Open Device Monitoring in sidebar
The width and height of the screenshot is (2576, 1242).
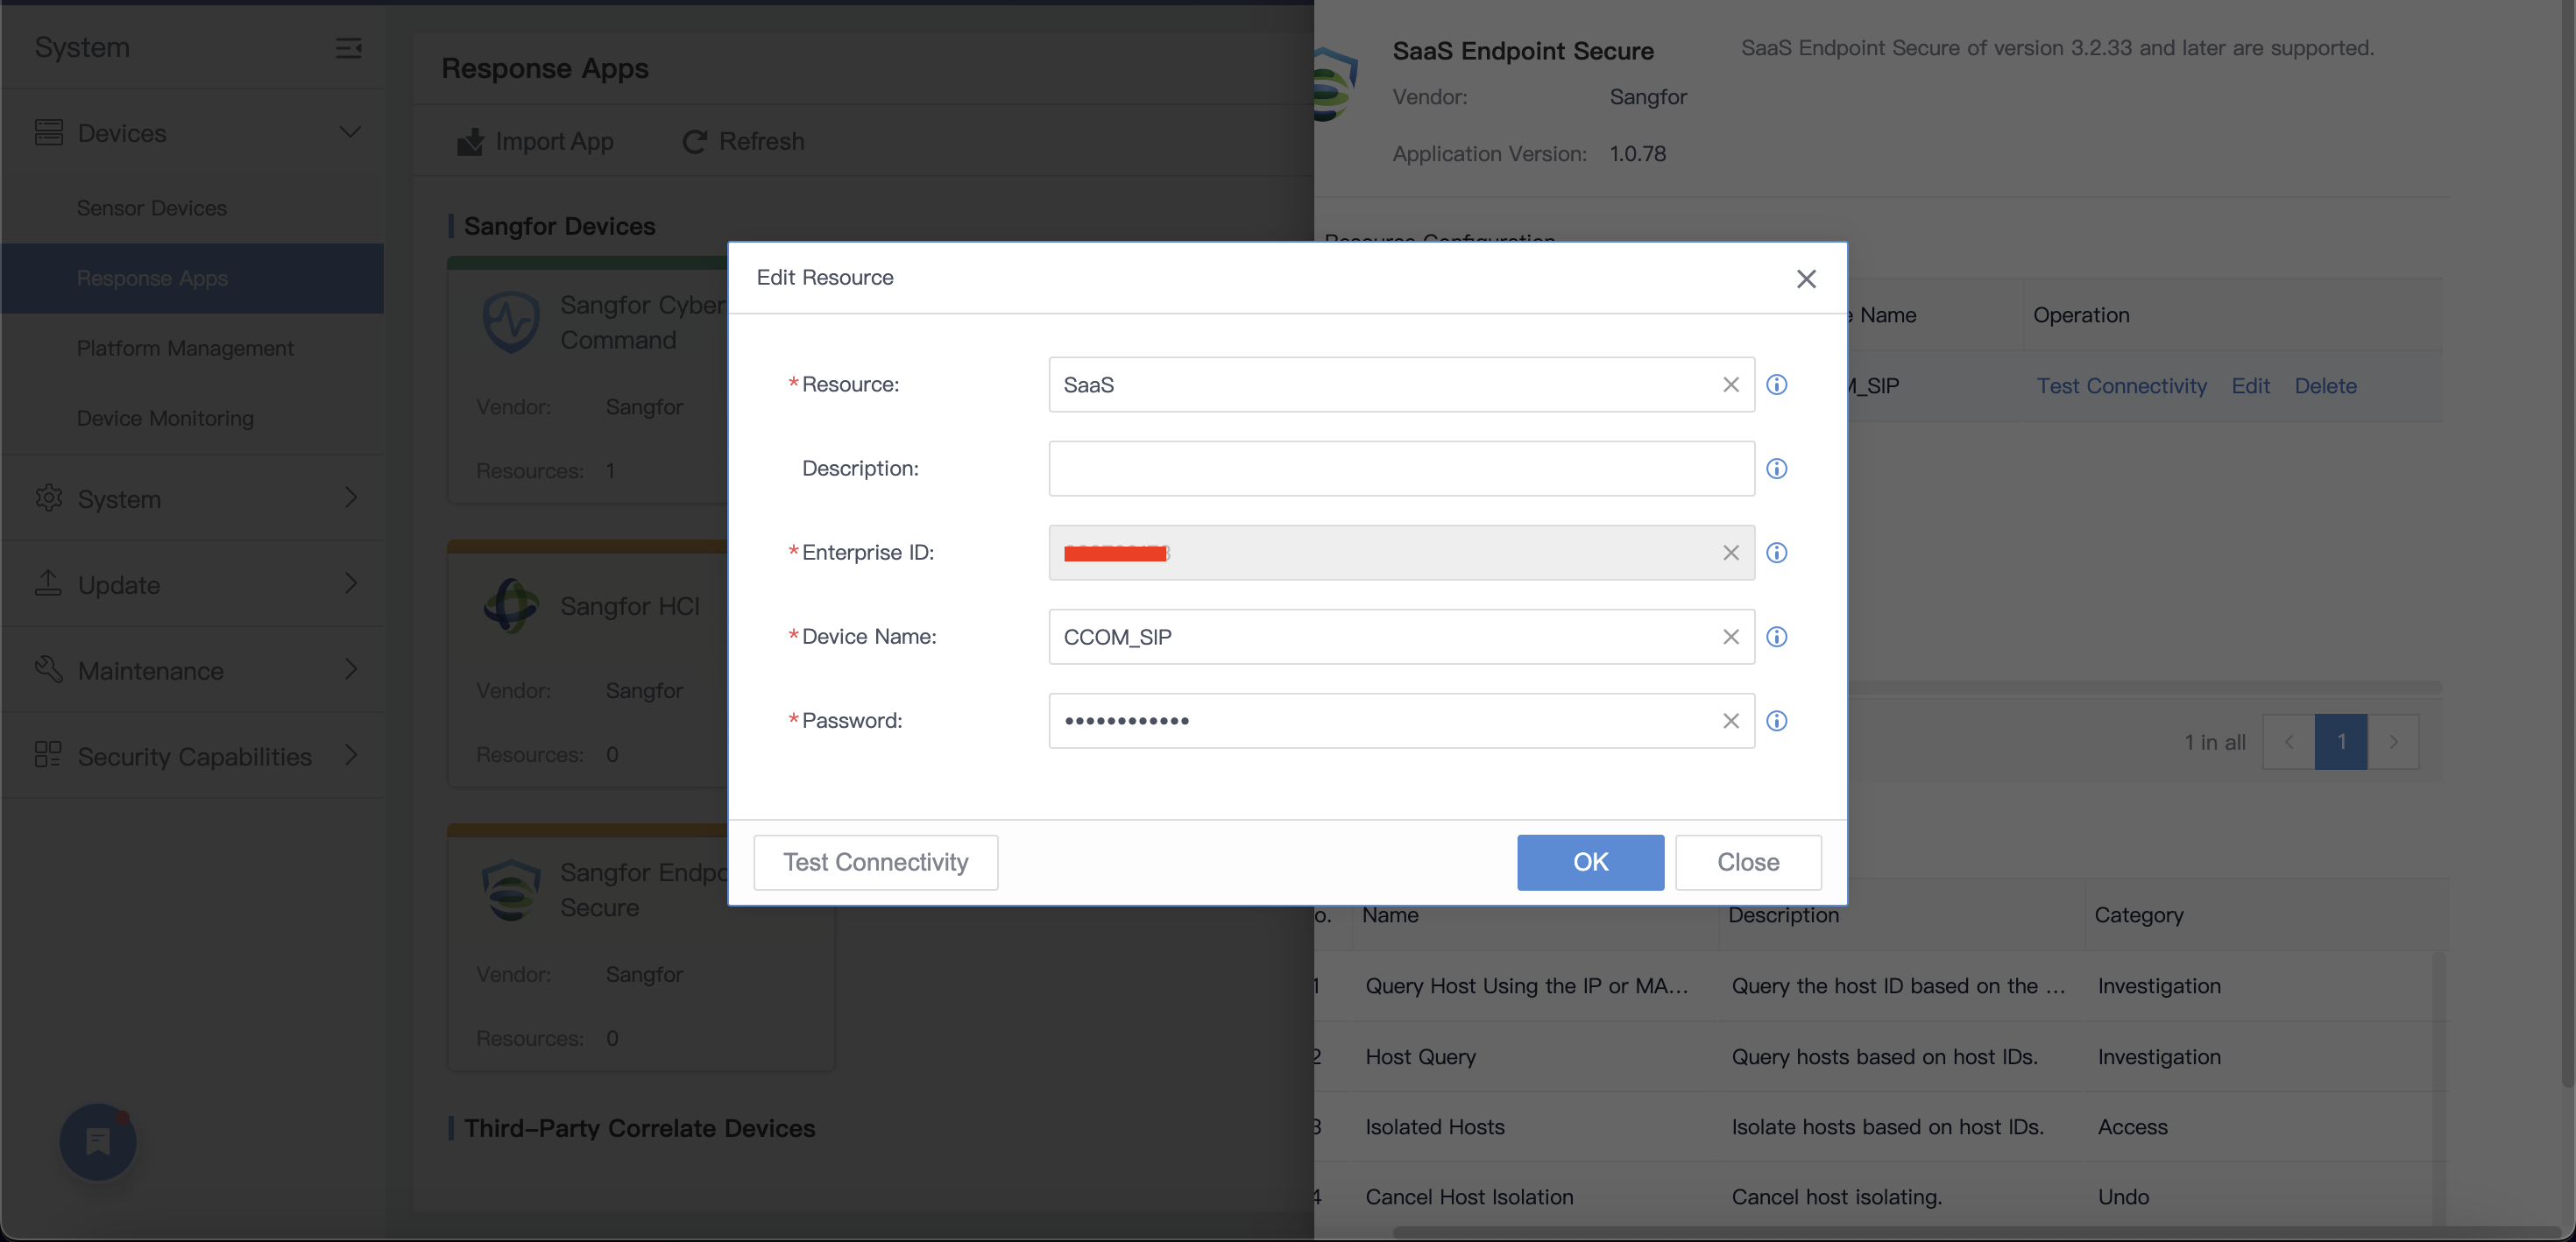point(165,419)
